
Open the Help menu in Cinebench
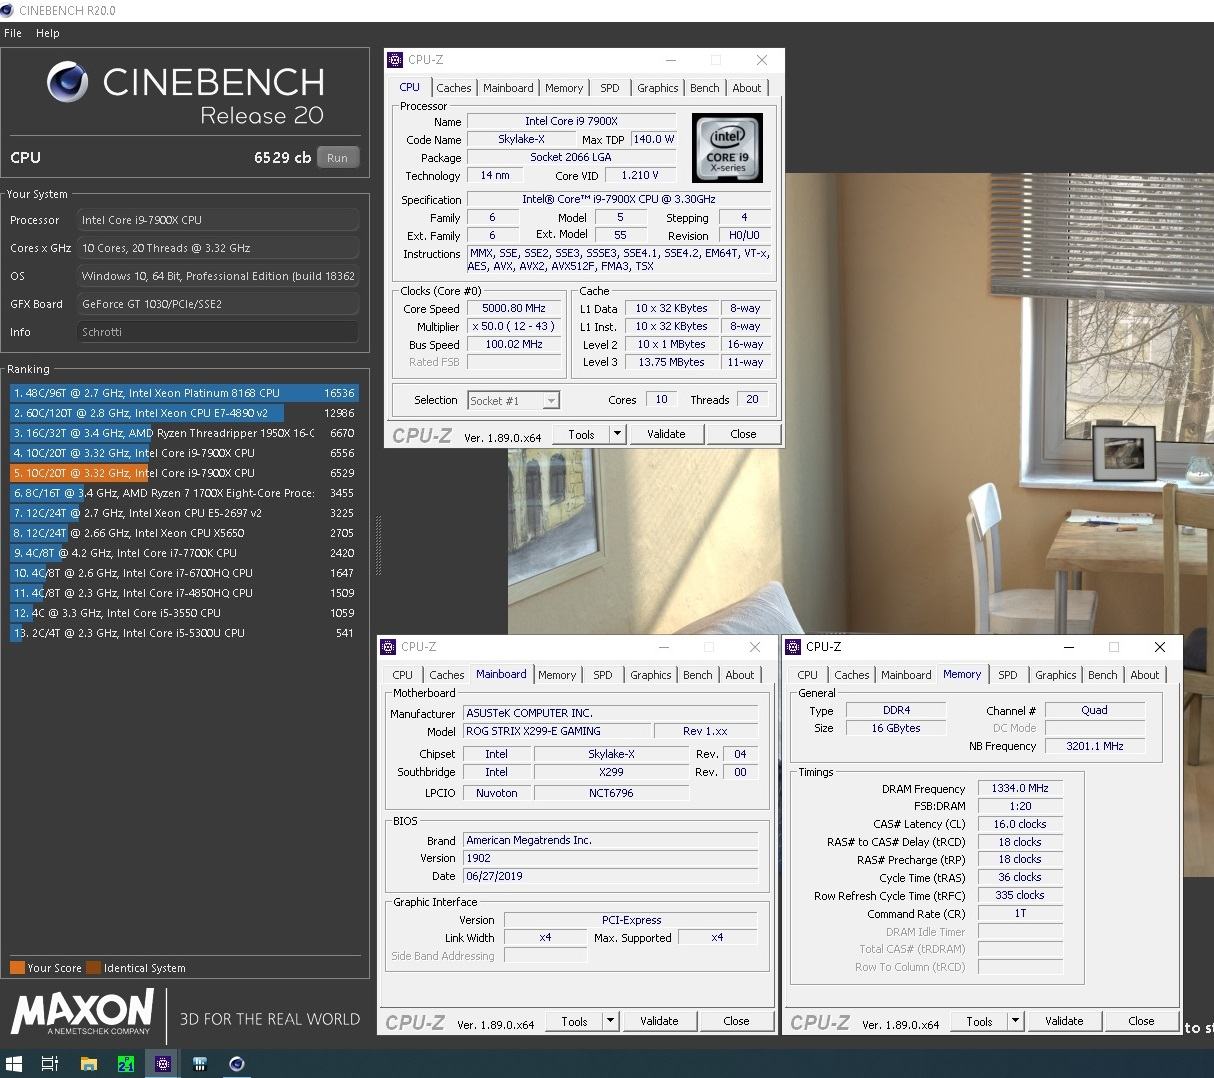coord(48,33)
